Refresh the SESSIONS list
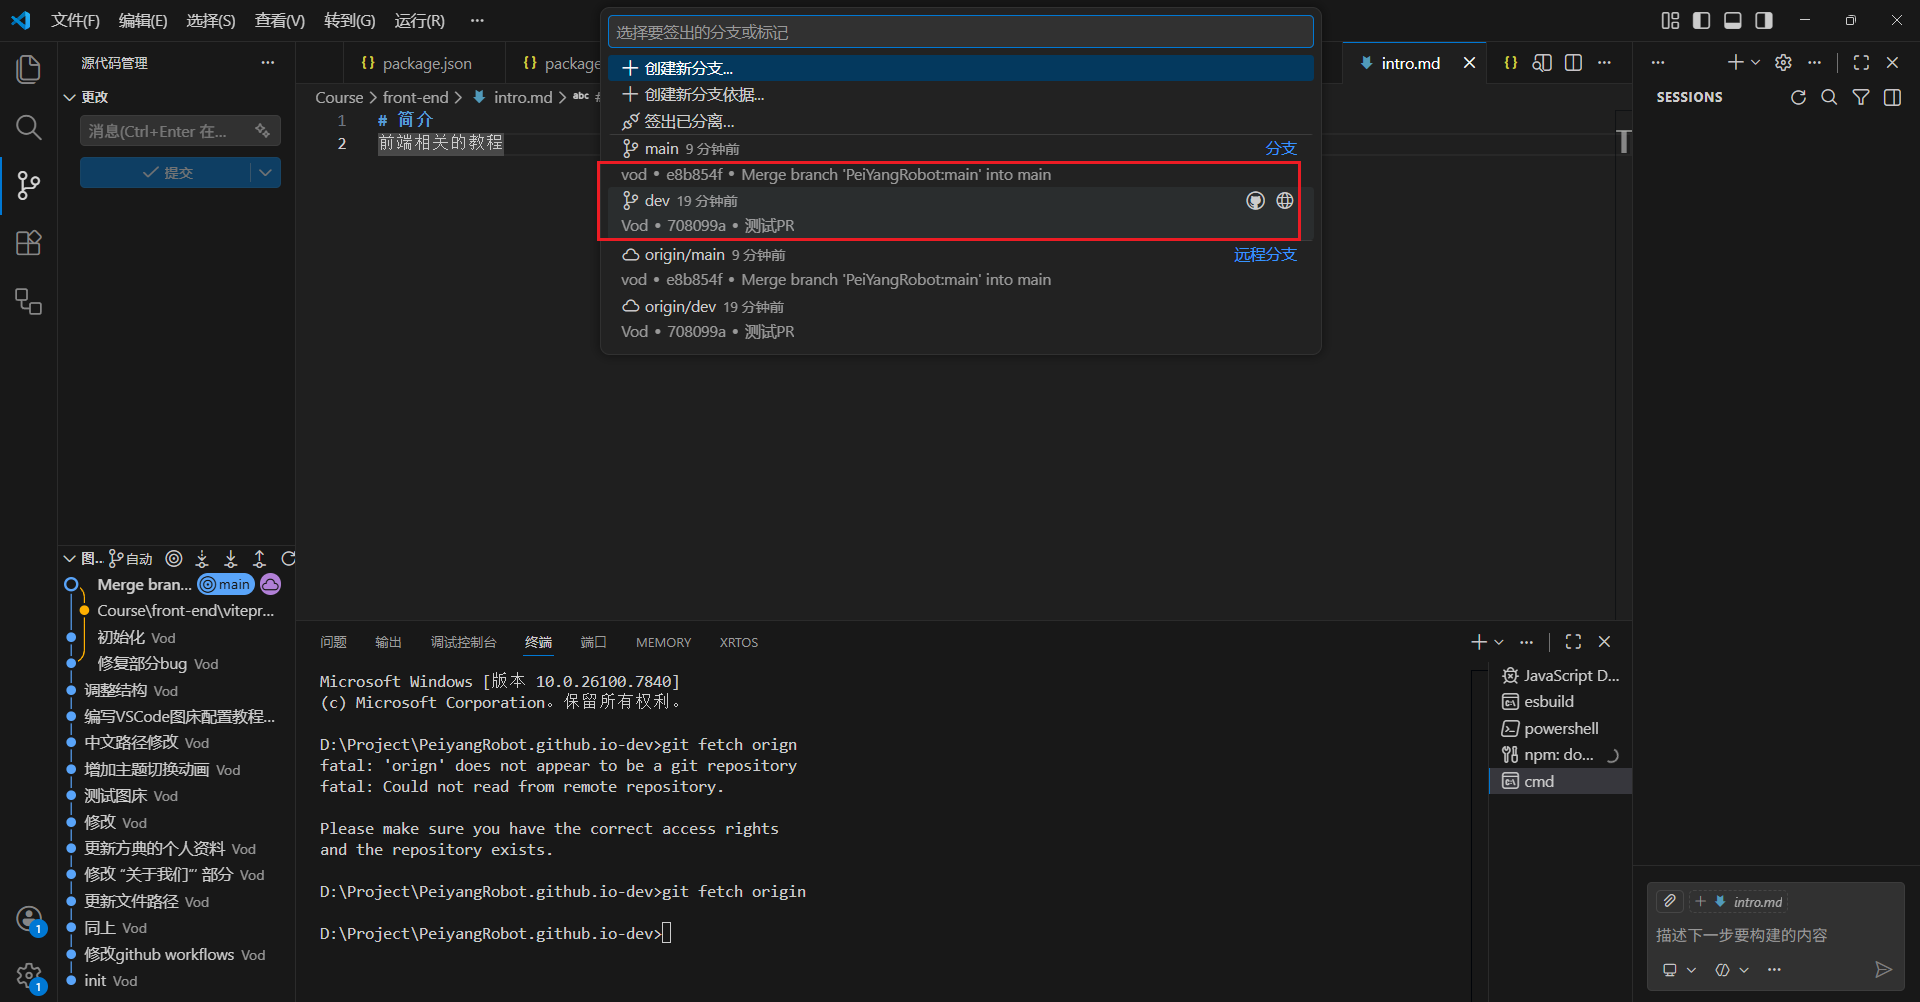1920x1002 pixels. point(1798,97)
